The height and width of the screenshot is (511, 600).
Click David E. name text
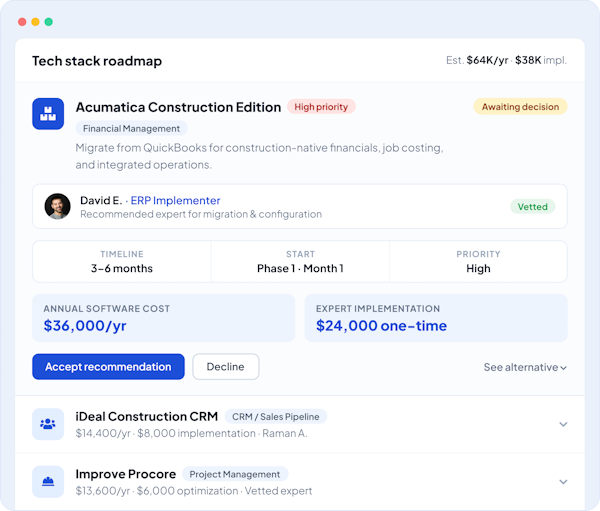pos(101,201)
